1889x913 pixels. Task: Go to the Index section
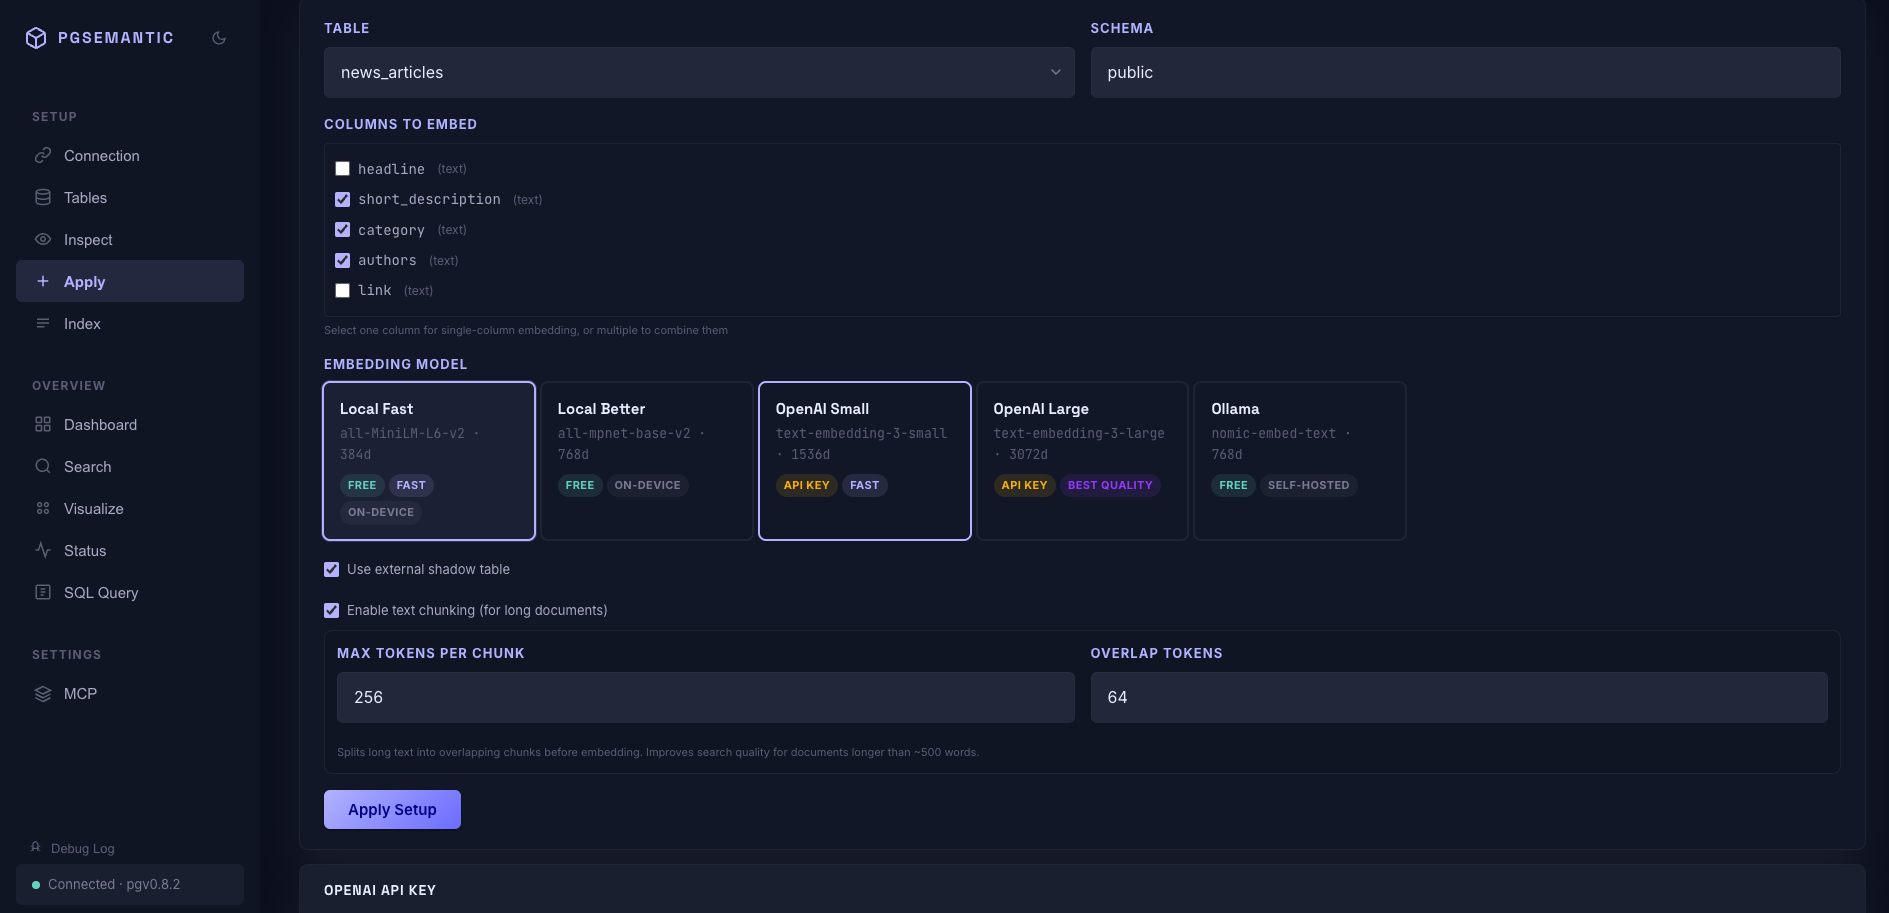(83, 323)
